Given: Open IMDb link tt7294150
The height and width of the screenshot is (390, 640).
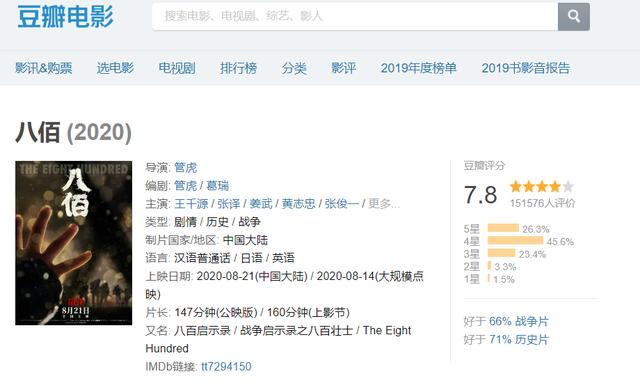Looking at the screenshot, I should pyautogui.click(x=226, y=366).
